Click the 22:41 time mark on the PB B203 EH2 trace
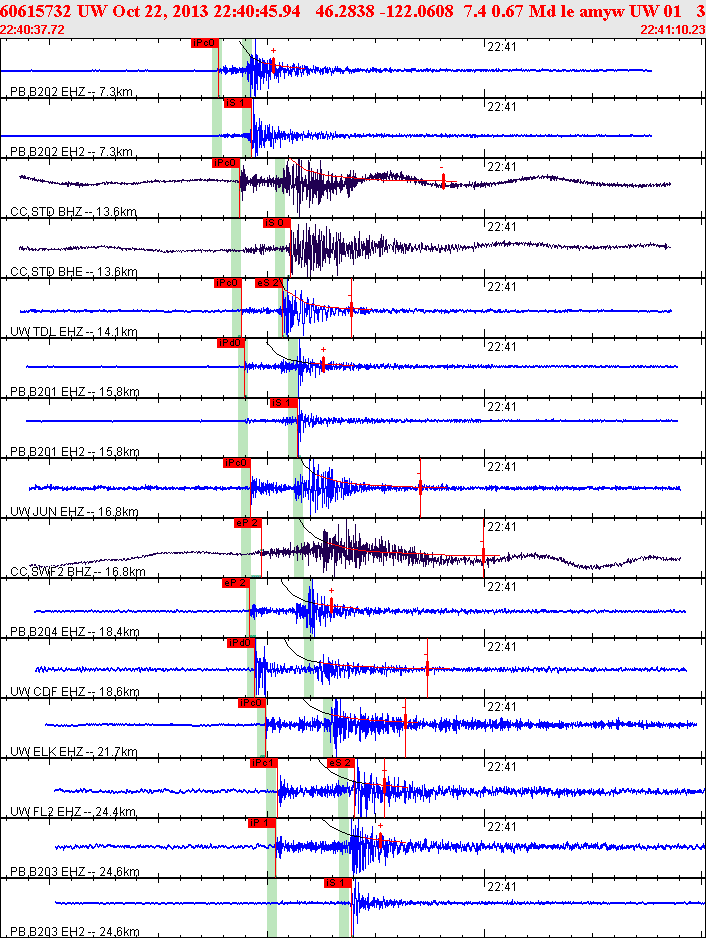706x938 pixels. click(501, 887)
